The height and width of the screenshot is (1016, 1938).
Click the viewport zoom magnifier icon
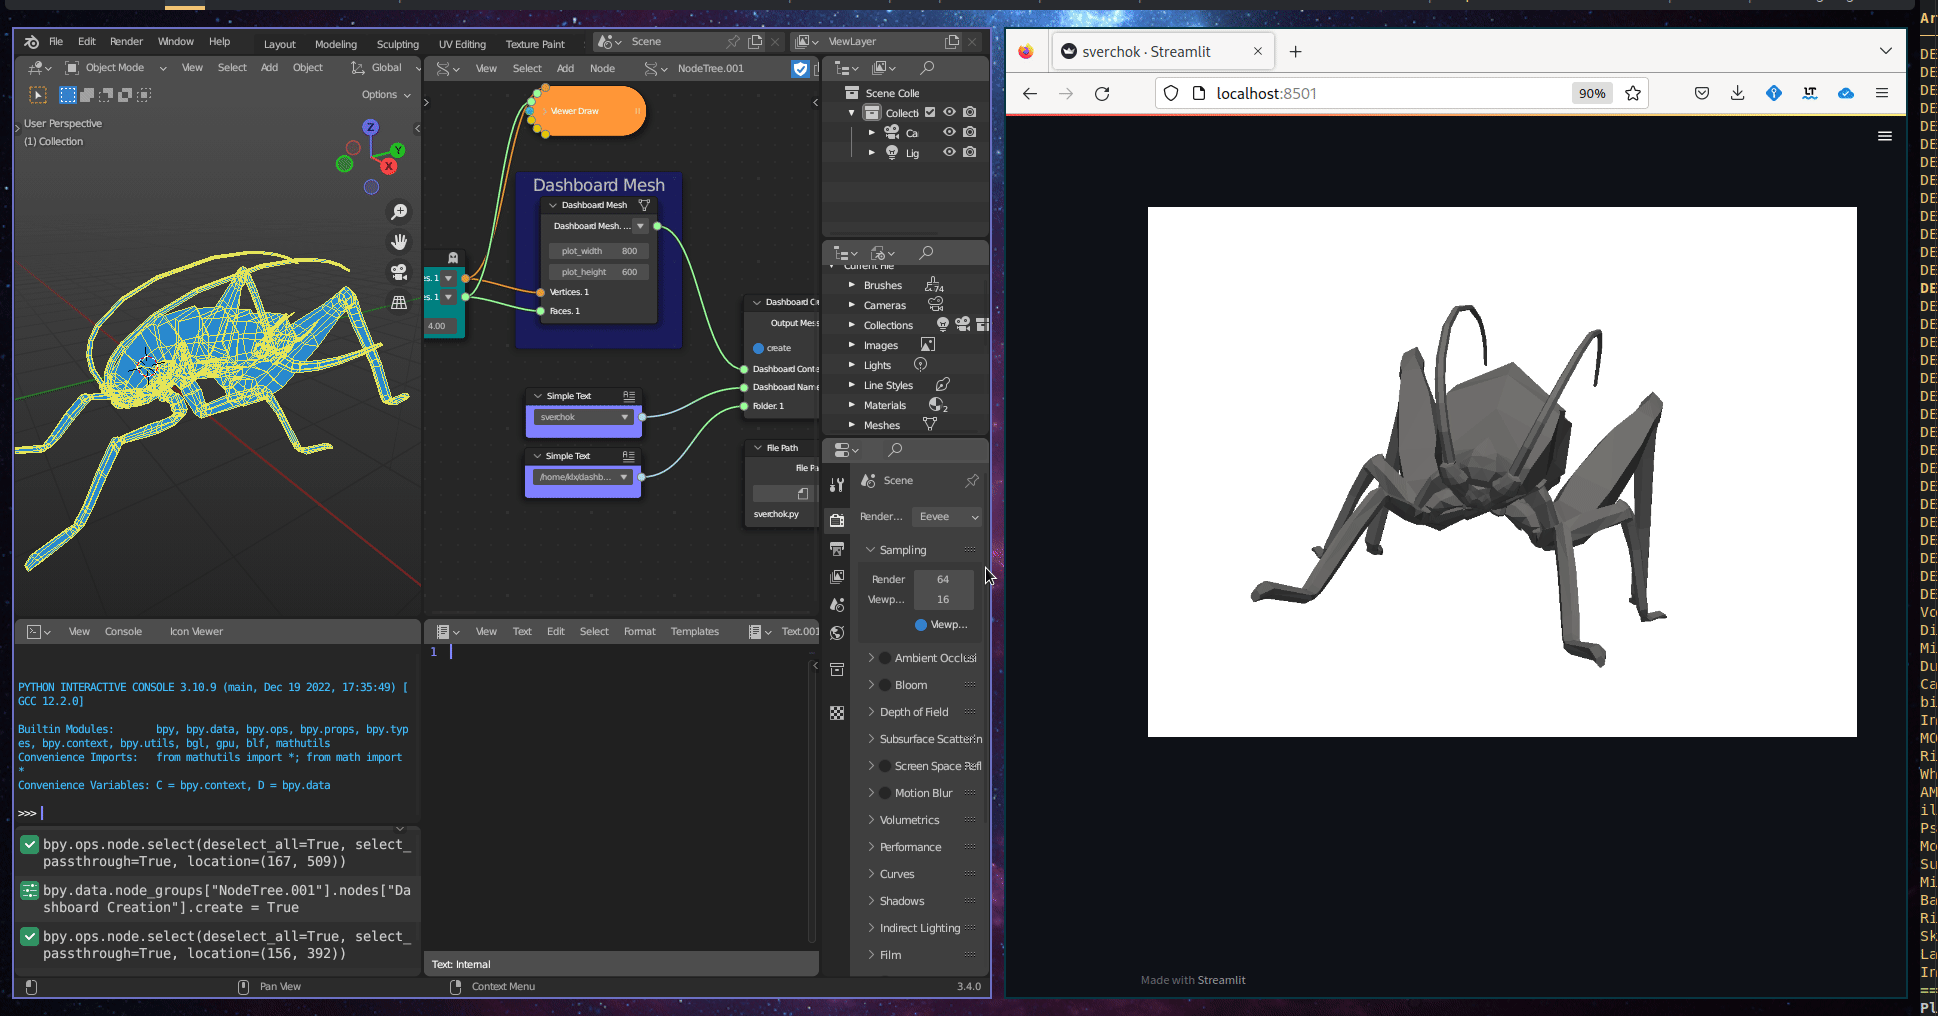(x=399, y=212)
